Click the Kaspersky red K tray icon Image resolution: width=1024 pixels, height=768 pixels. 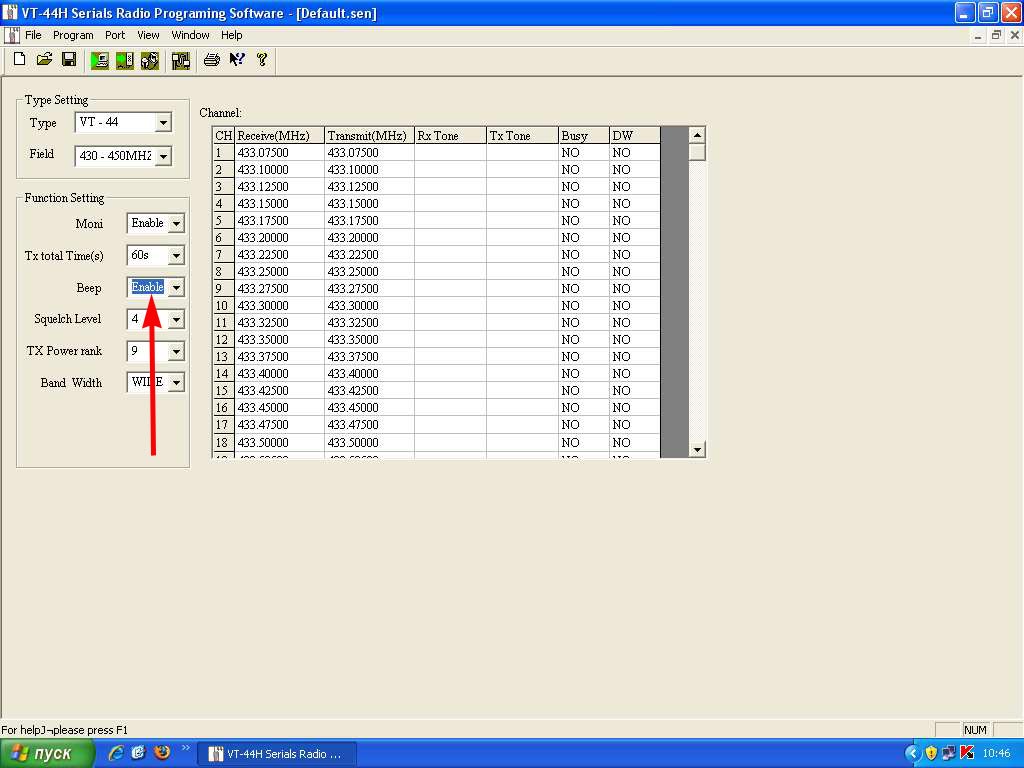click(967, 753)
